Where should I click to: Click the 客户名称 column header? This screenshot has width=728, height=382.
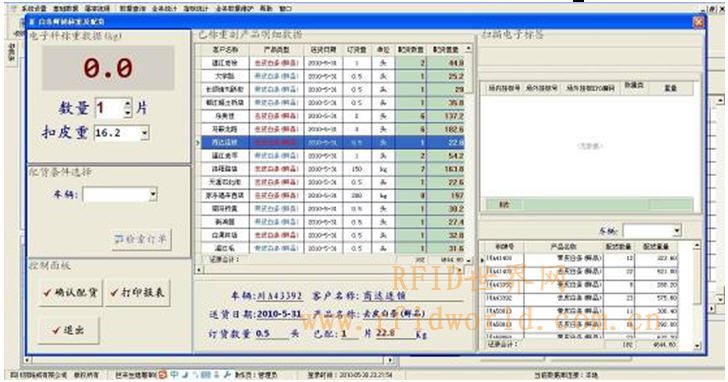coord(225,49)
